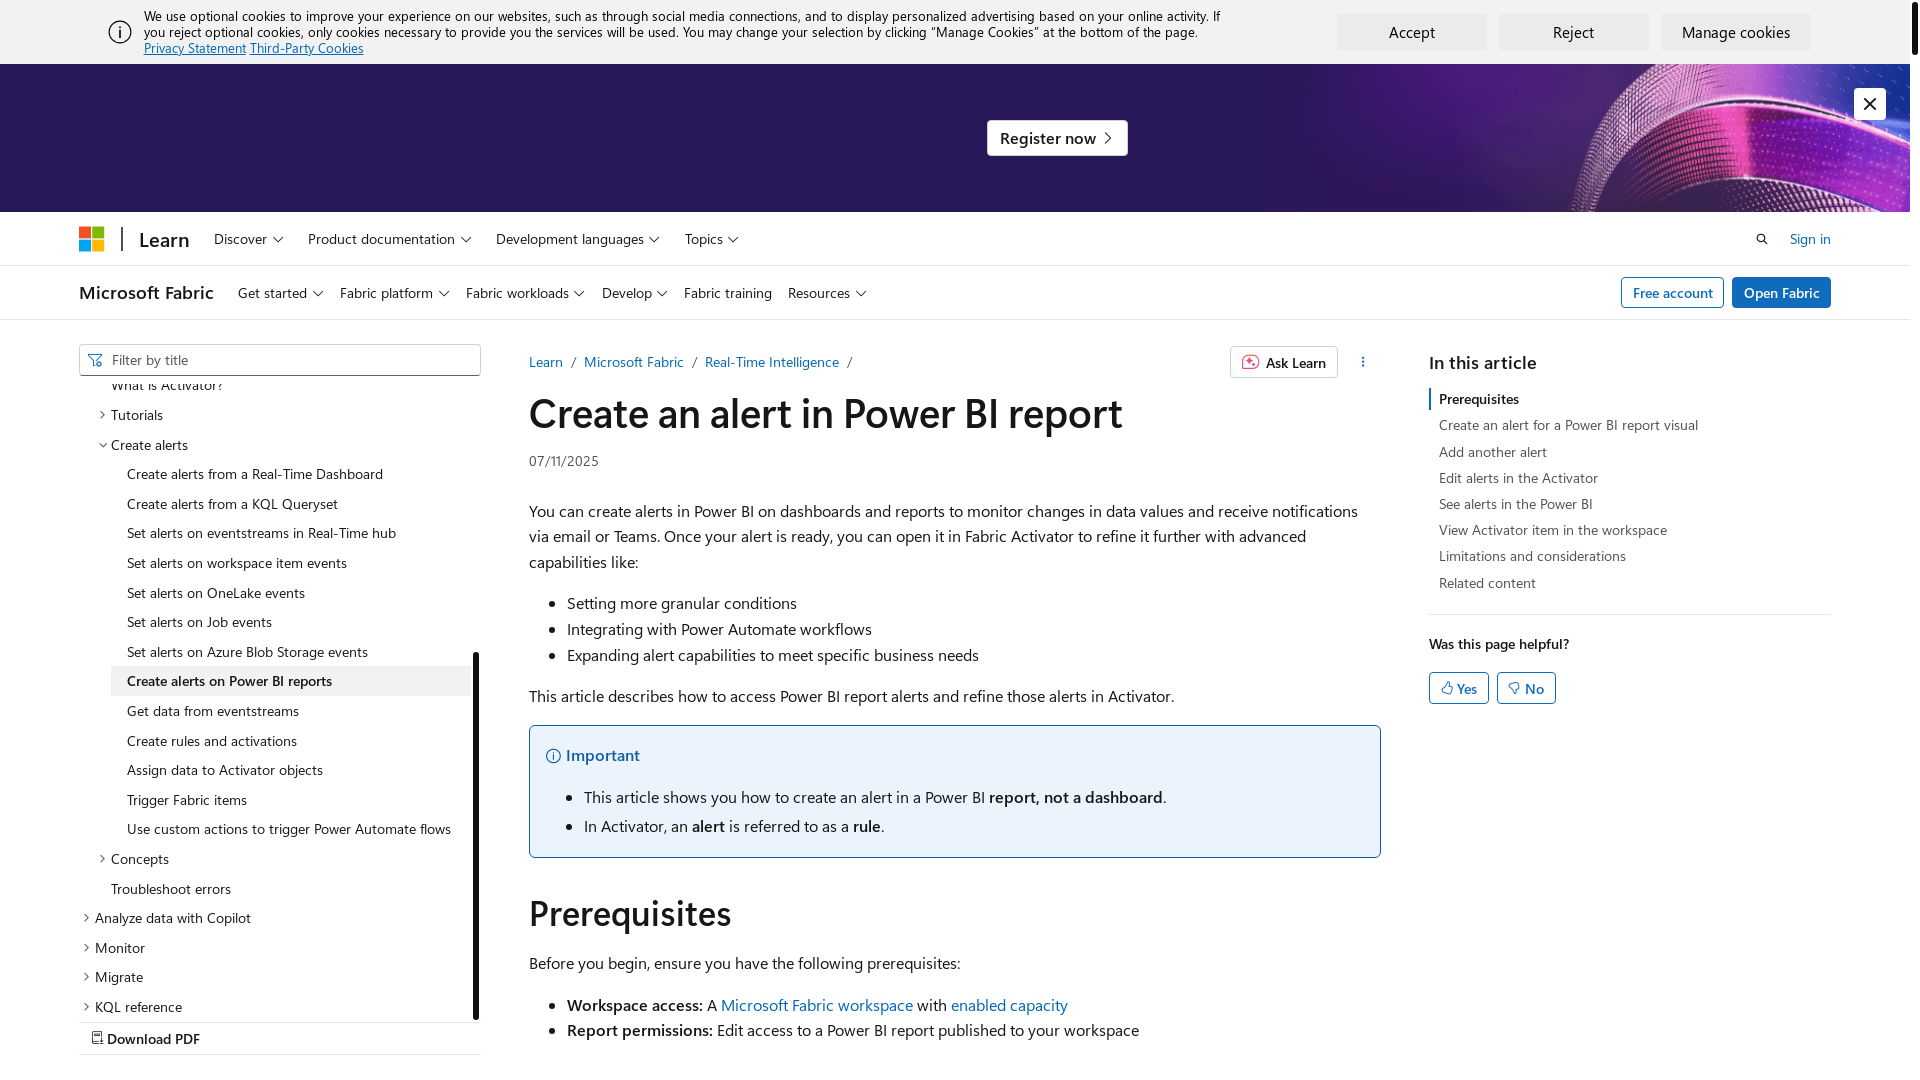Click the page vertical scrollbar
1920x1080 pixels.
click(x=1915, y=28)
